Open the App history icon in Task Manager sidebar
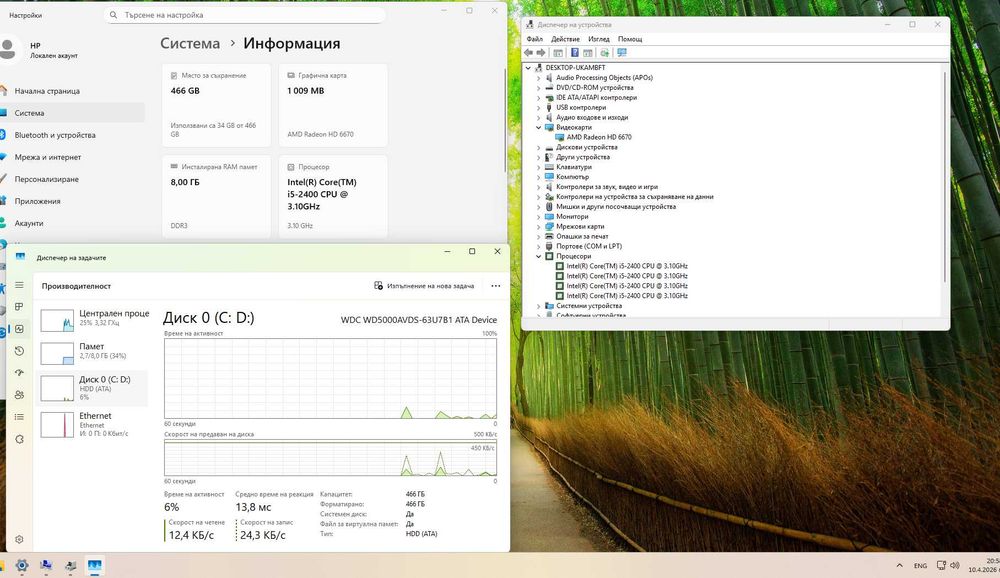Screen dimensions: 1000x578 [x=19, y=351]
